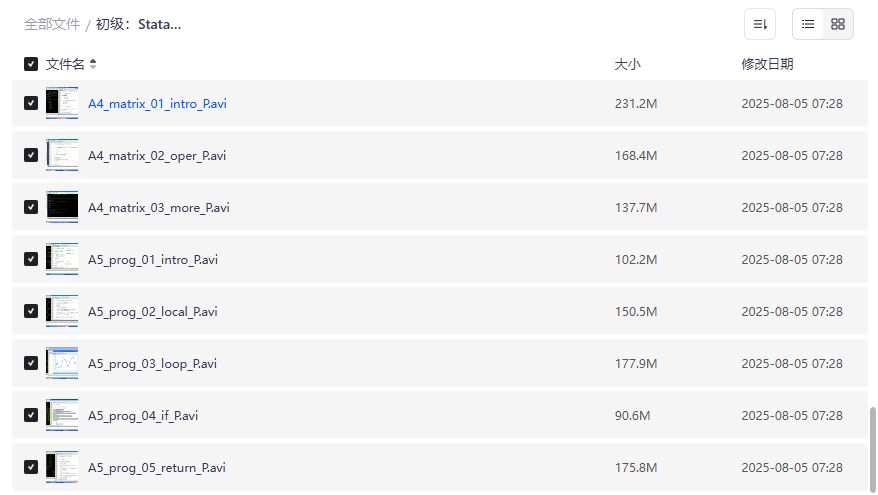The width and height of the screenshot is (878, 495).
Task: Open the sort order options icon
Action: coord(760,24)
